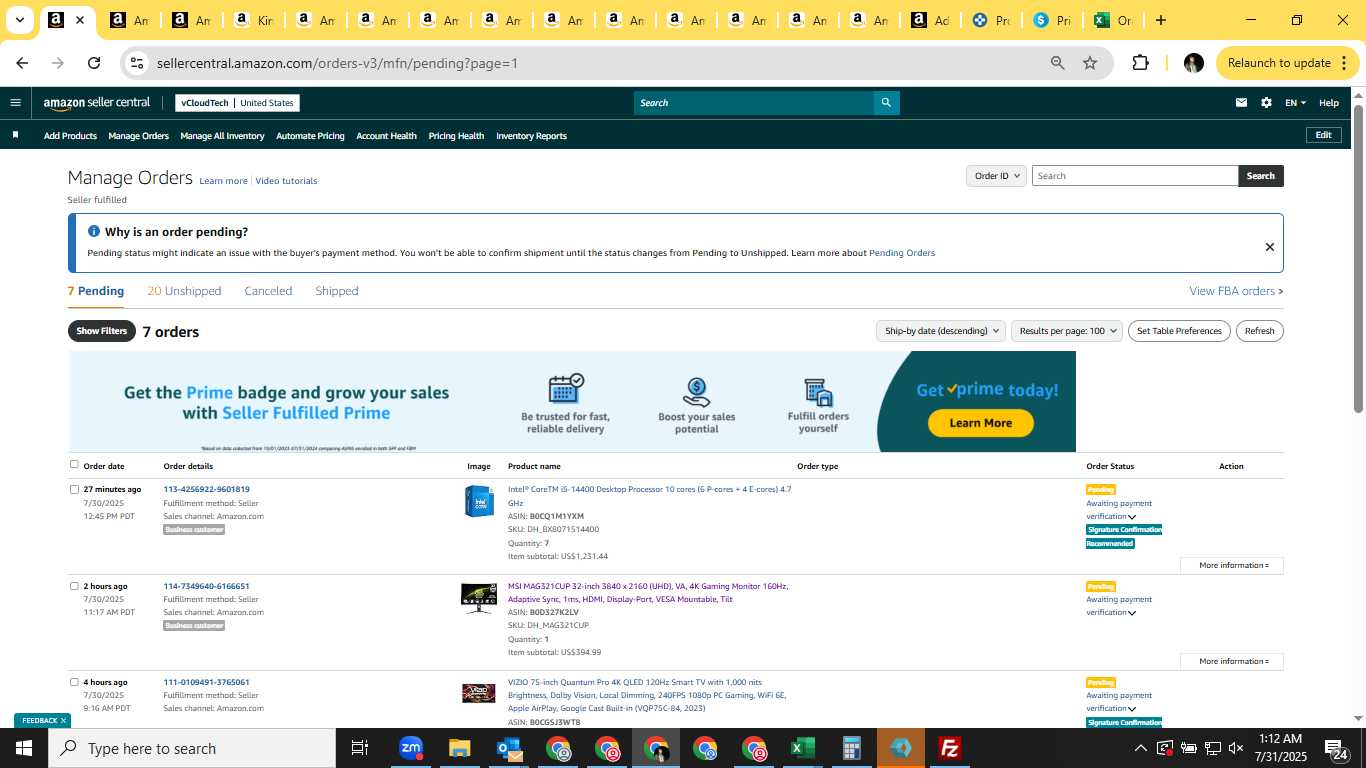1366x768 pixels.
Task: Open Automate Pricing menu item
Action: click(310, 136)
